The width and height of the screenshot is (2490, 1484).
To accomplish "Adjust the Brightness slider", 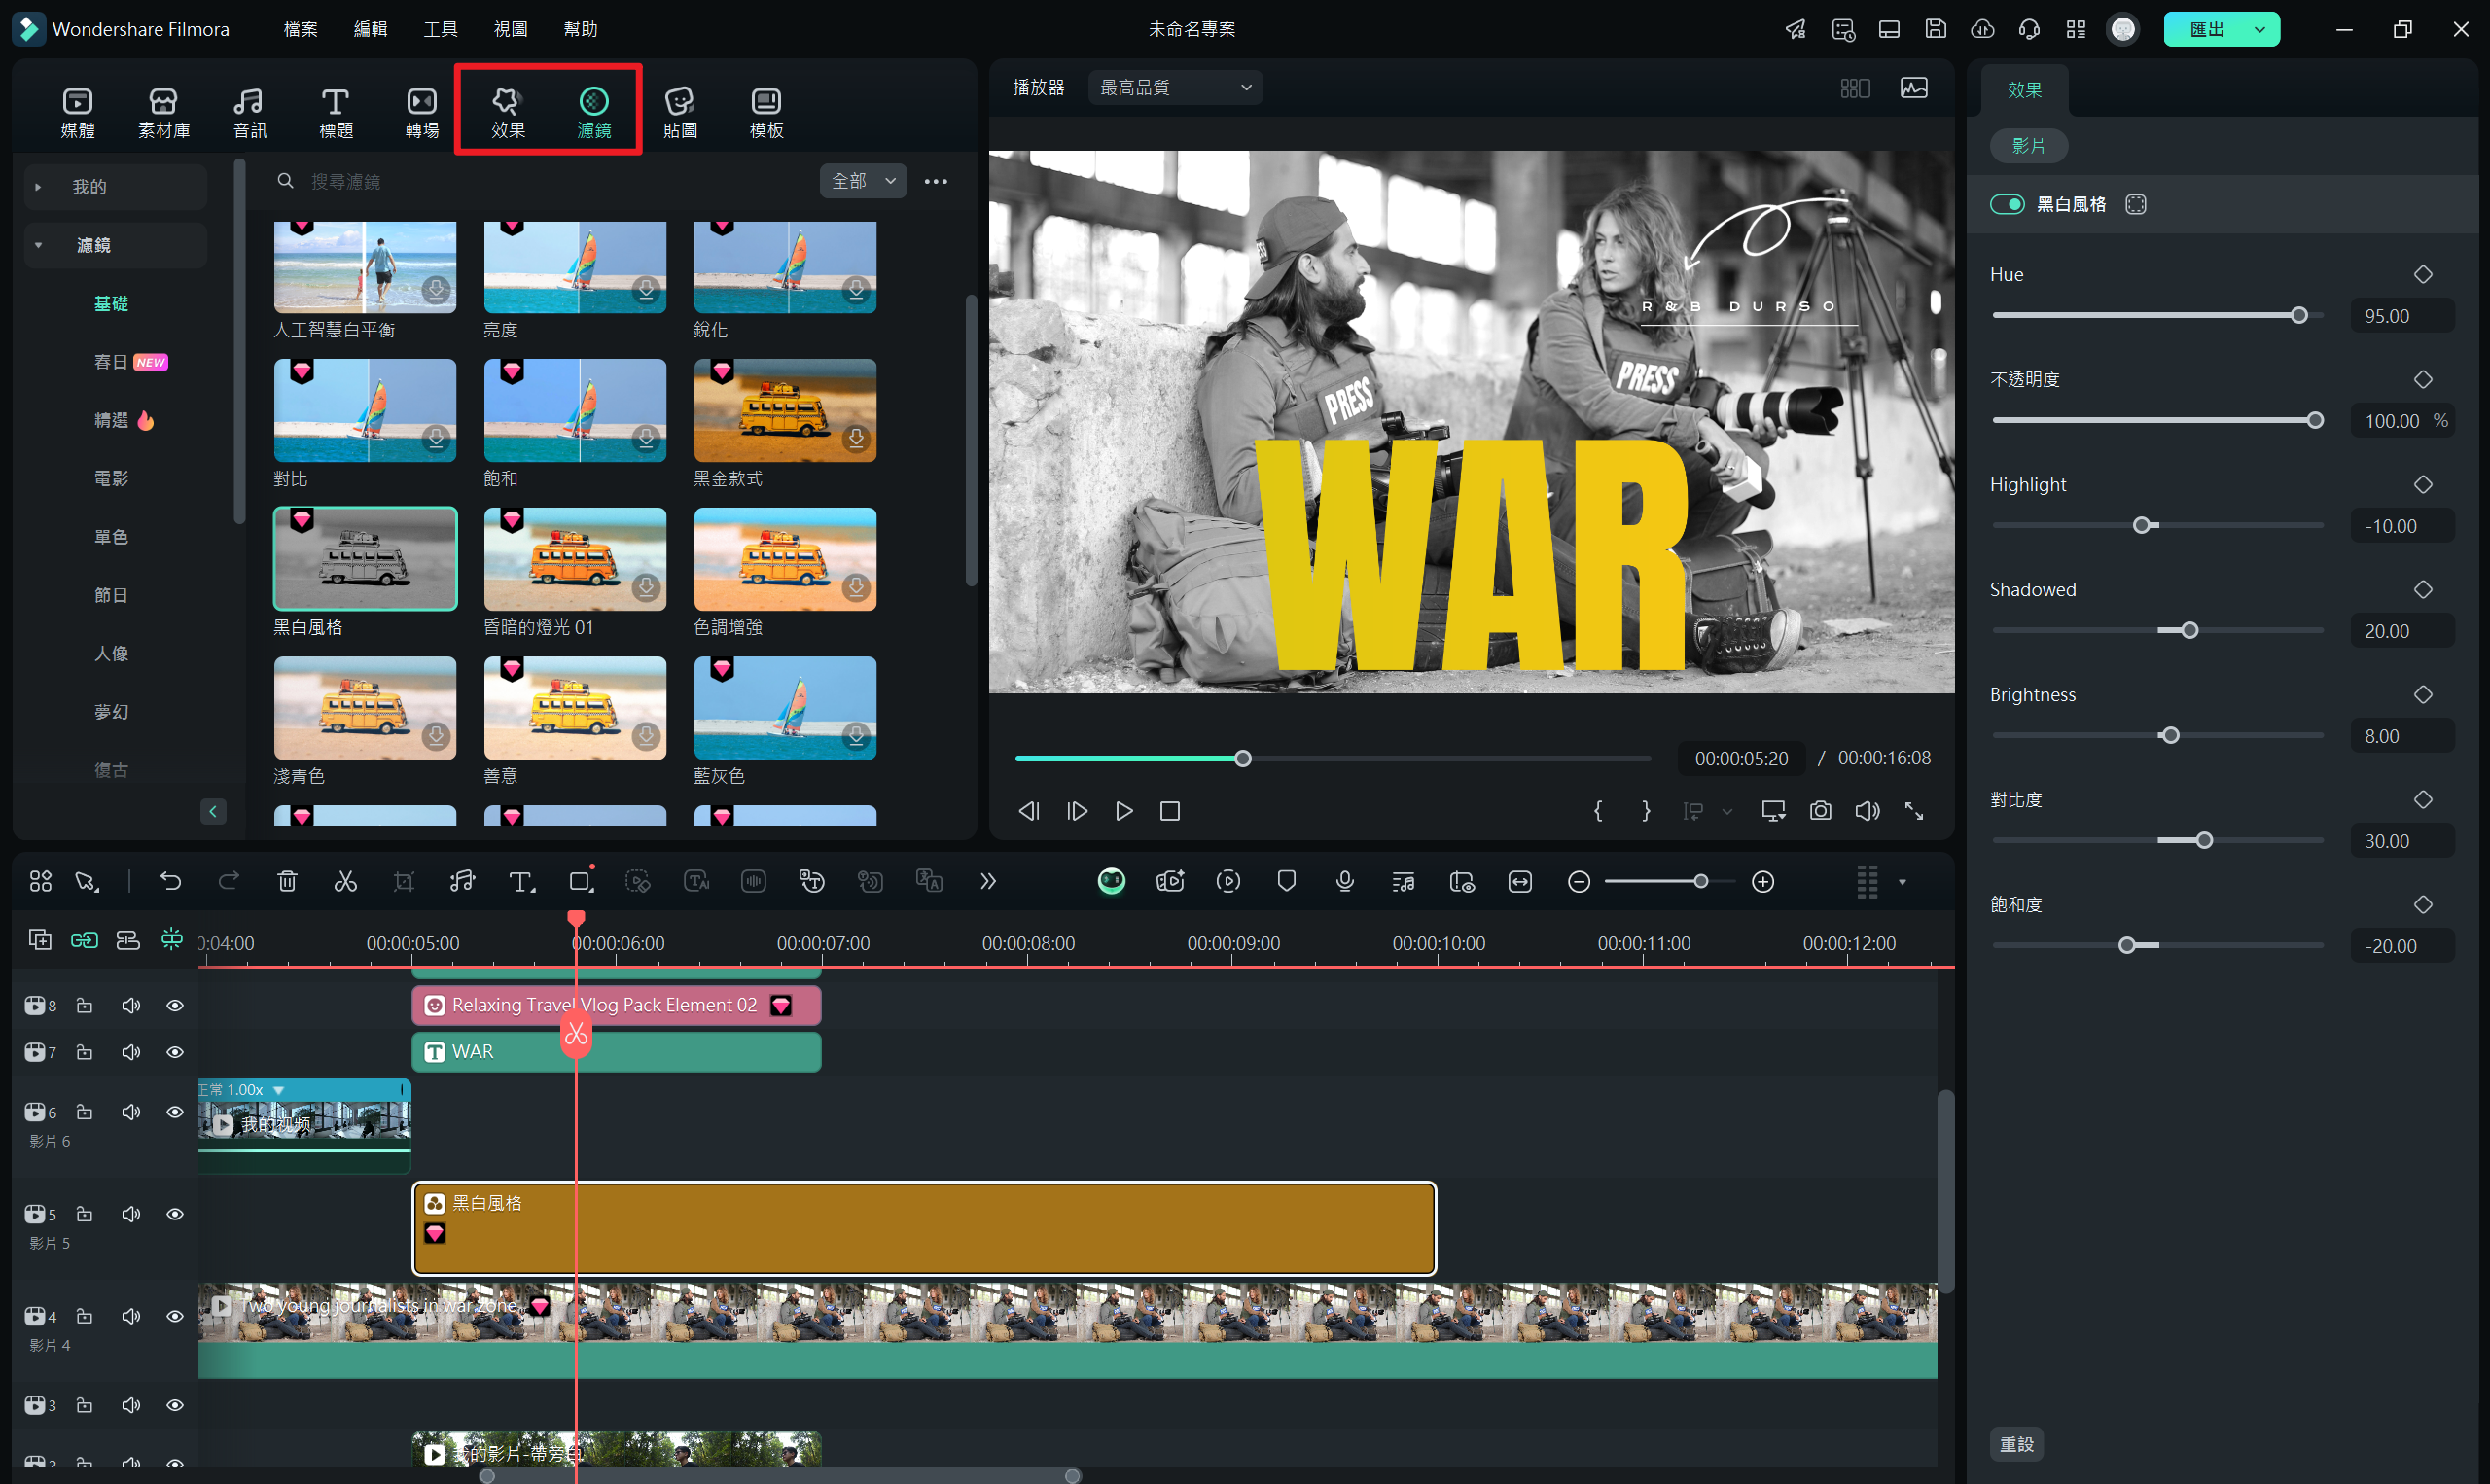I will pos(2157,736).
